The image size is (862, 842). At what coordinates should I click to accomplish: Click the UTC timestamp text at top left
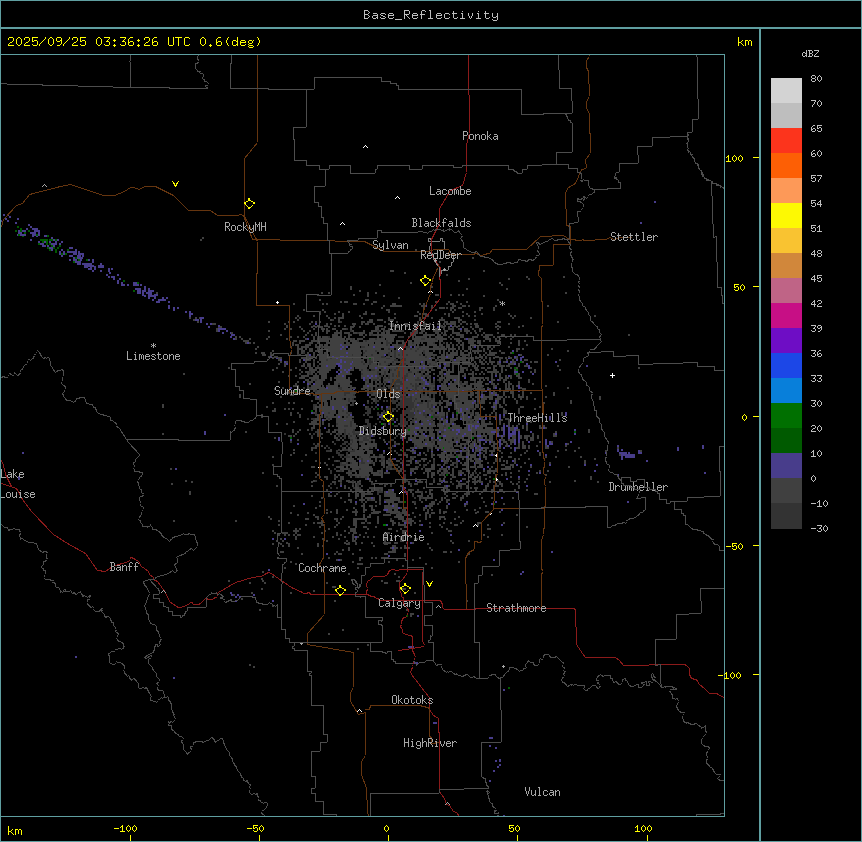click(134, 42)
